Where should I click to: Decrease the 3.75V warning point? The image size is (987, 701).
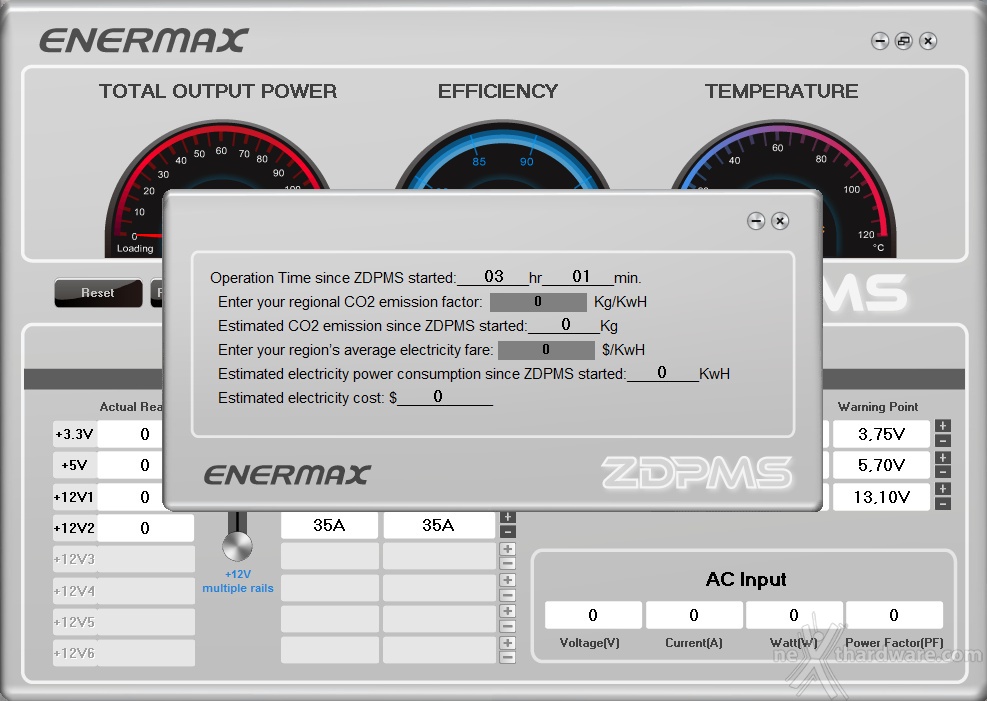pos(942,441)
